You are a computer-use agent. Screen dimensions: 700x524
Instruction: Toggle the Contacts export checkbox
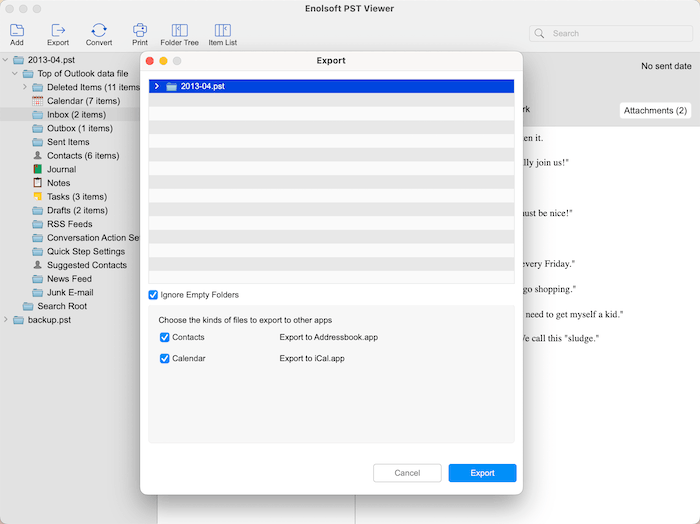coord(165,338)
